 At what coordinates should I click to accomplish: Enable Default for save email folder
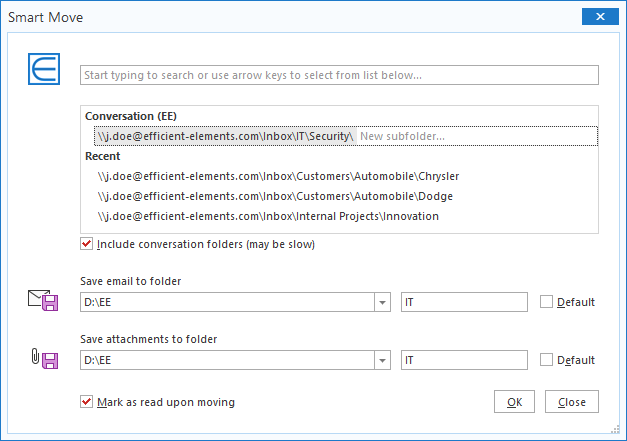tap(546, 302)
